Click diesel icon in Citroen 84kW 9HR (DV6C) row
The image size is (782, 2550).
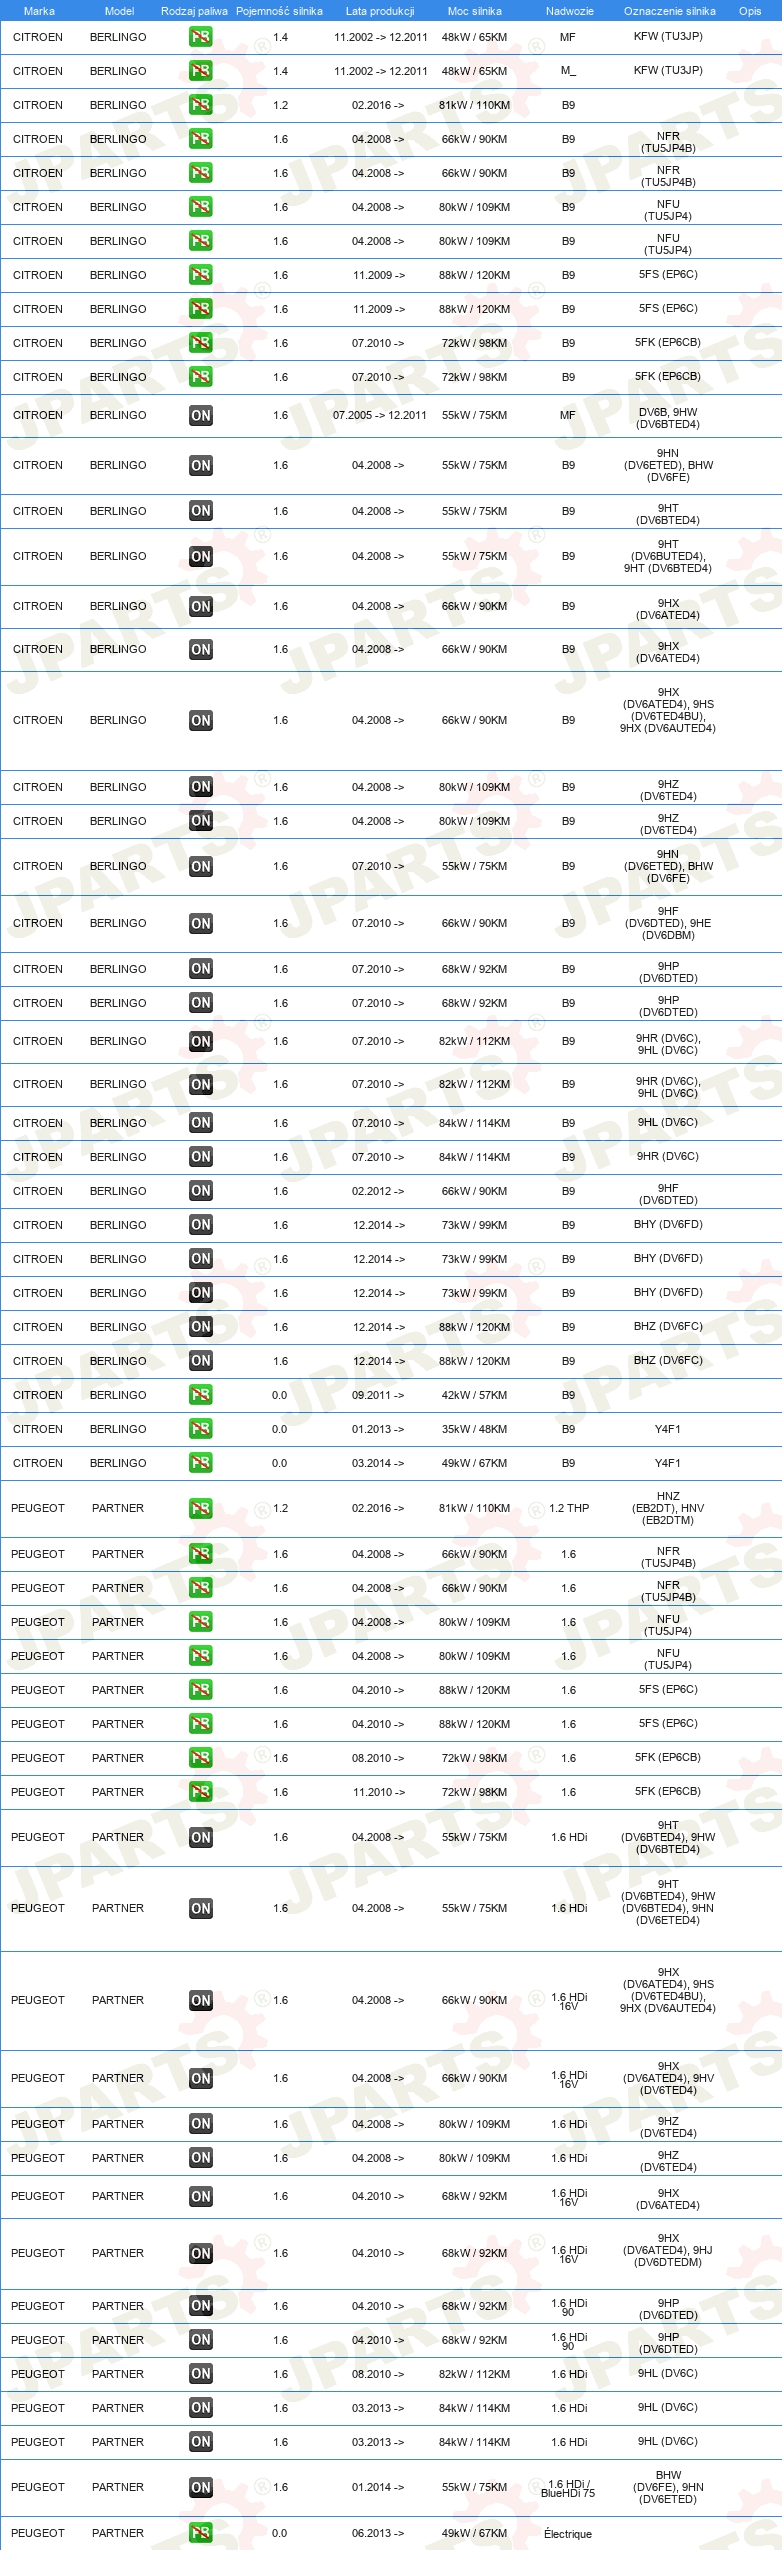(200, 1157)
